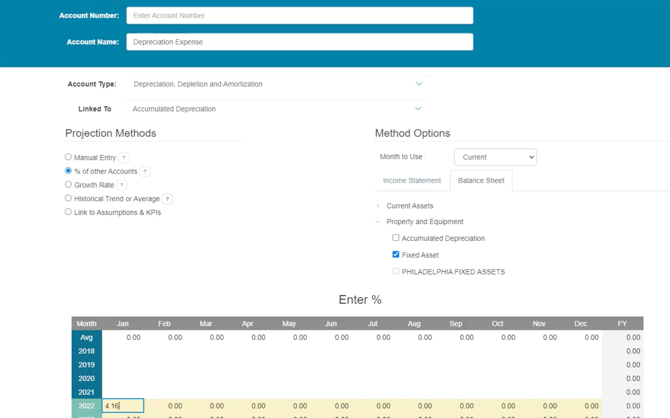Click the 2022 January percentage cell

123,406
